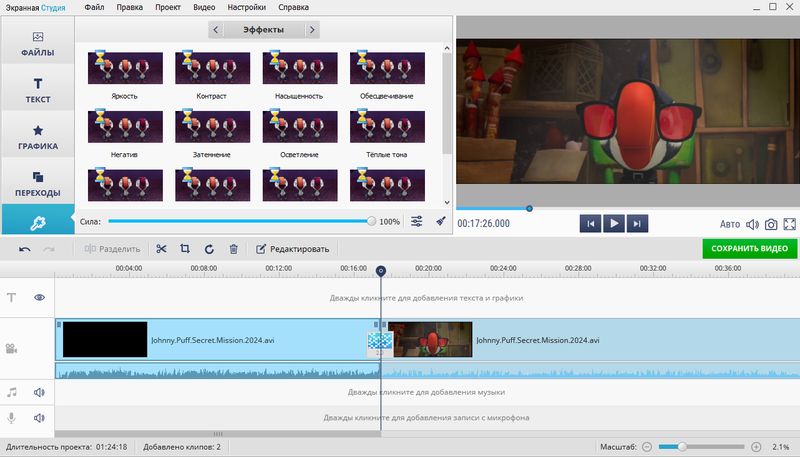
Task: Undo the last action
Action: 24,249
